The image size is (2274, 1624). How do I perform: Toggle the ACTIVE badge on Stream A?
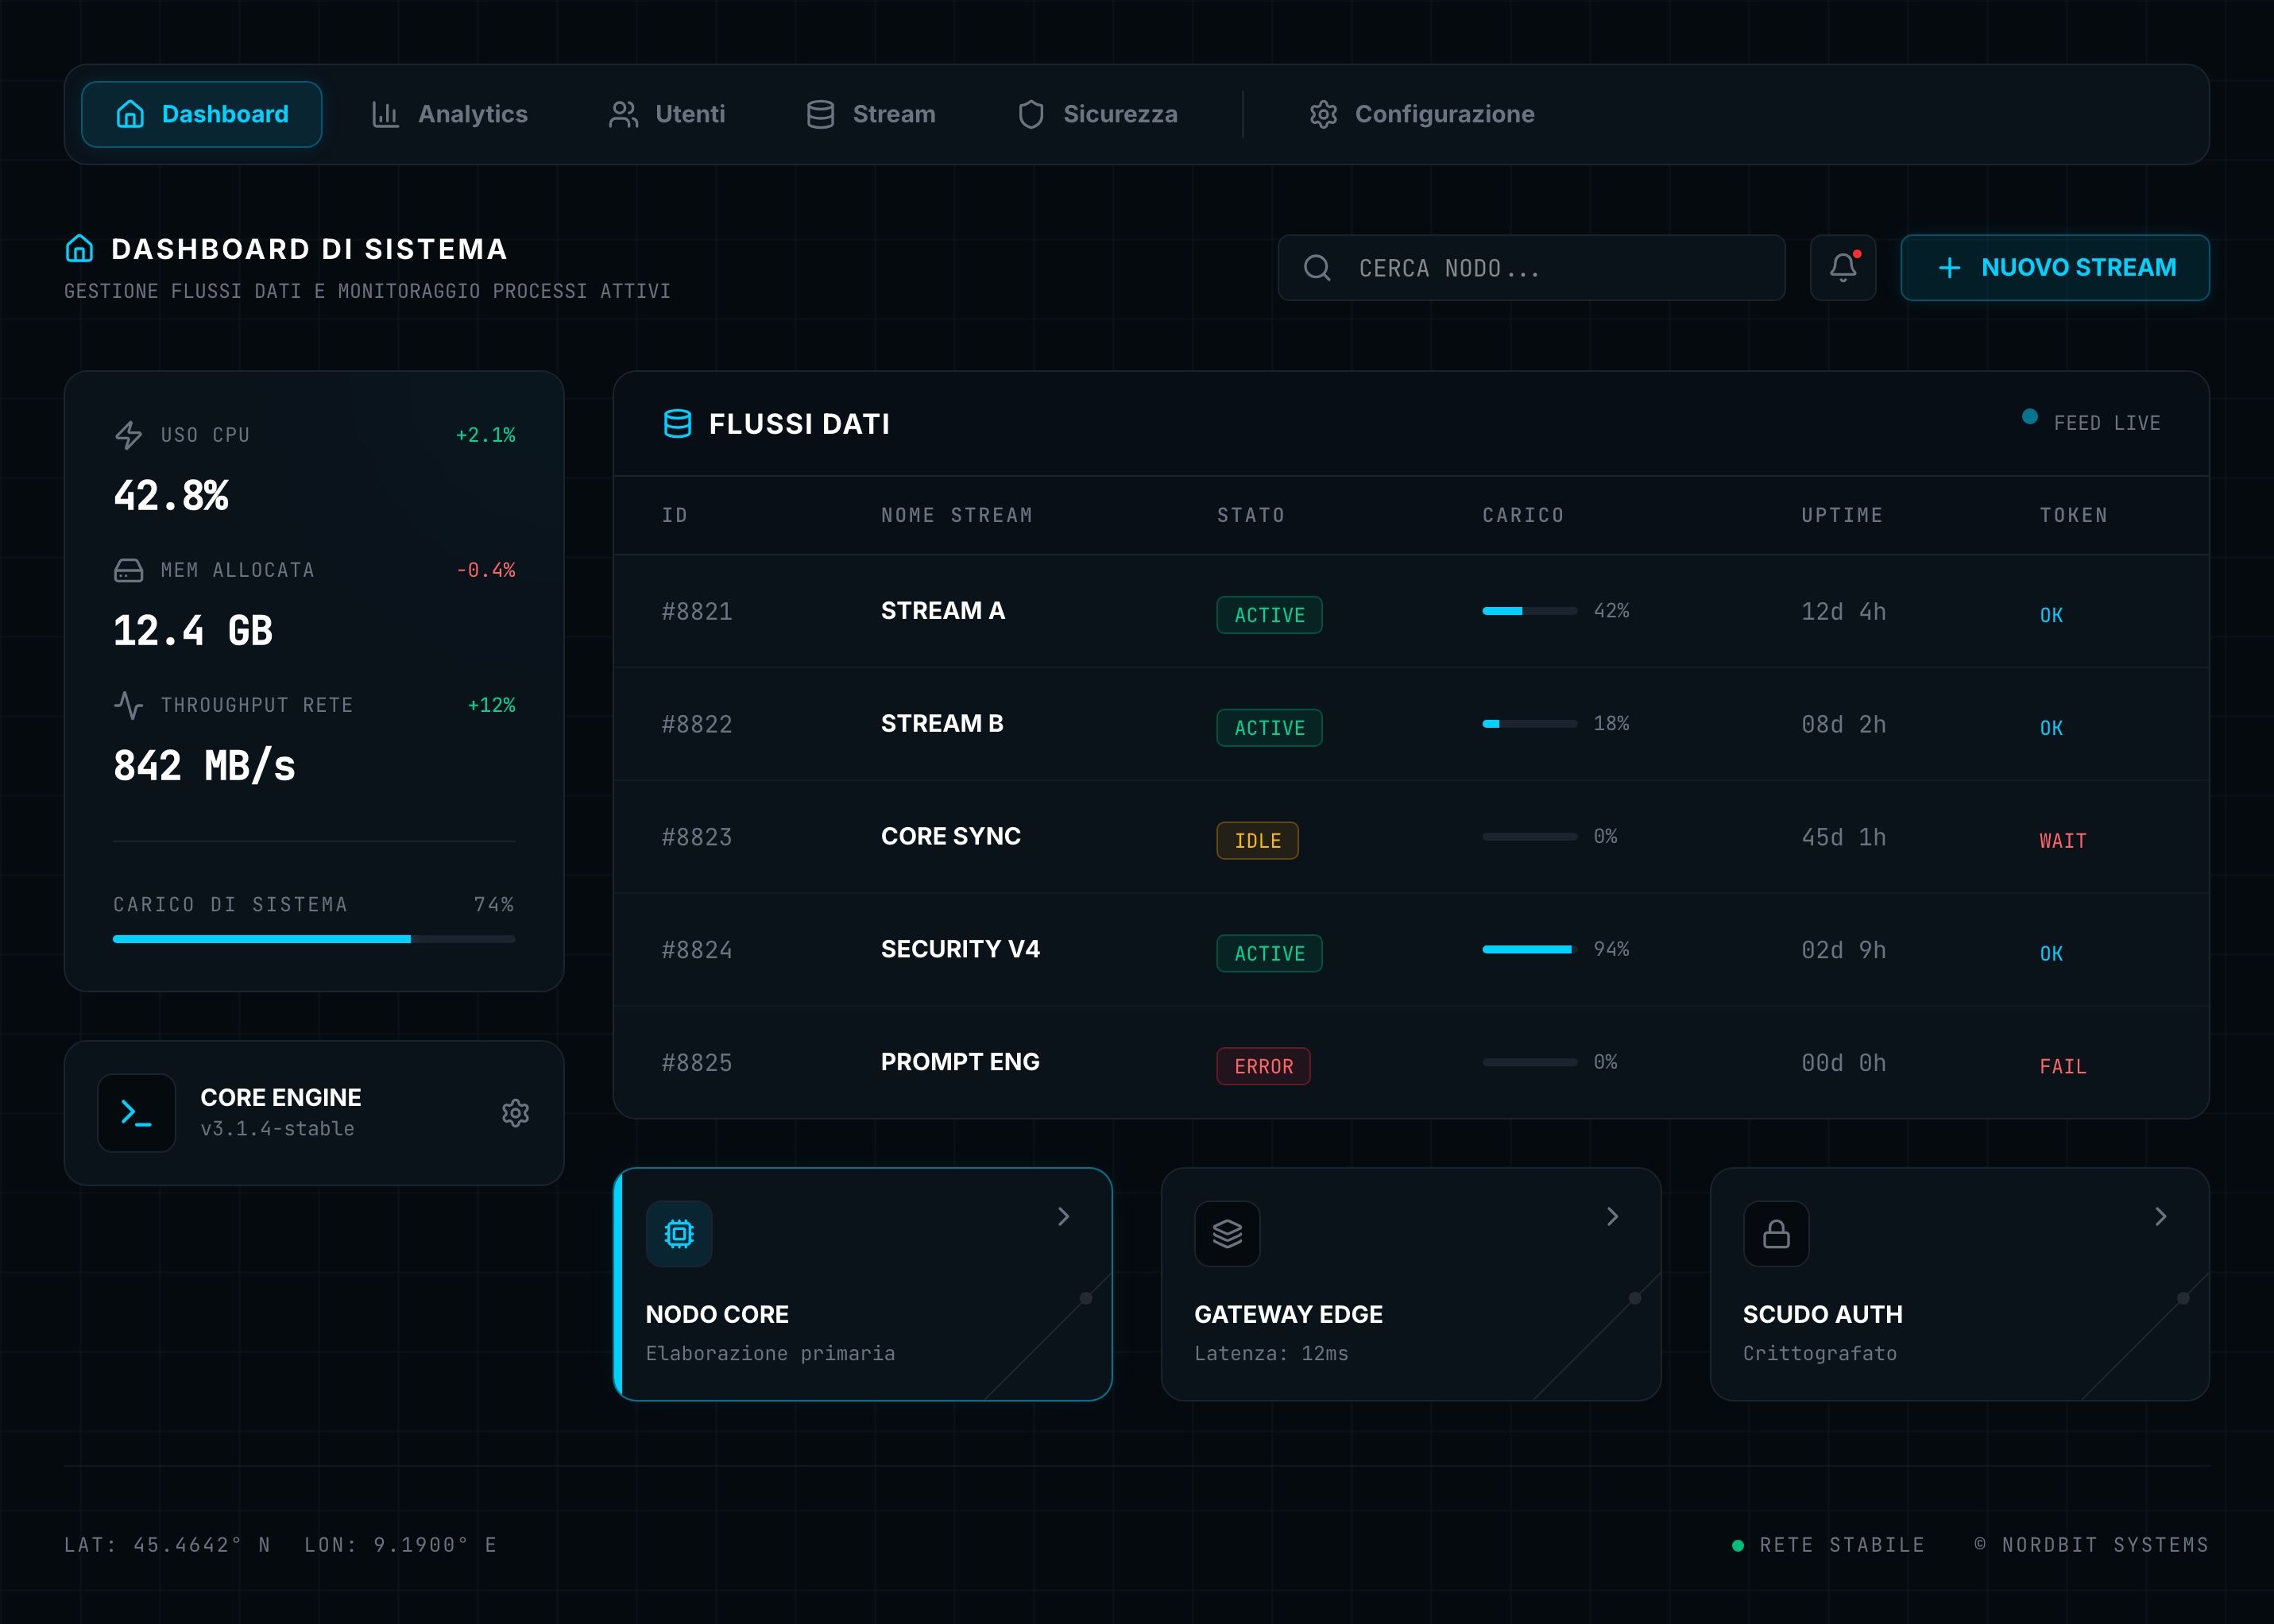[x=1269, y=614]
